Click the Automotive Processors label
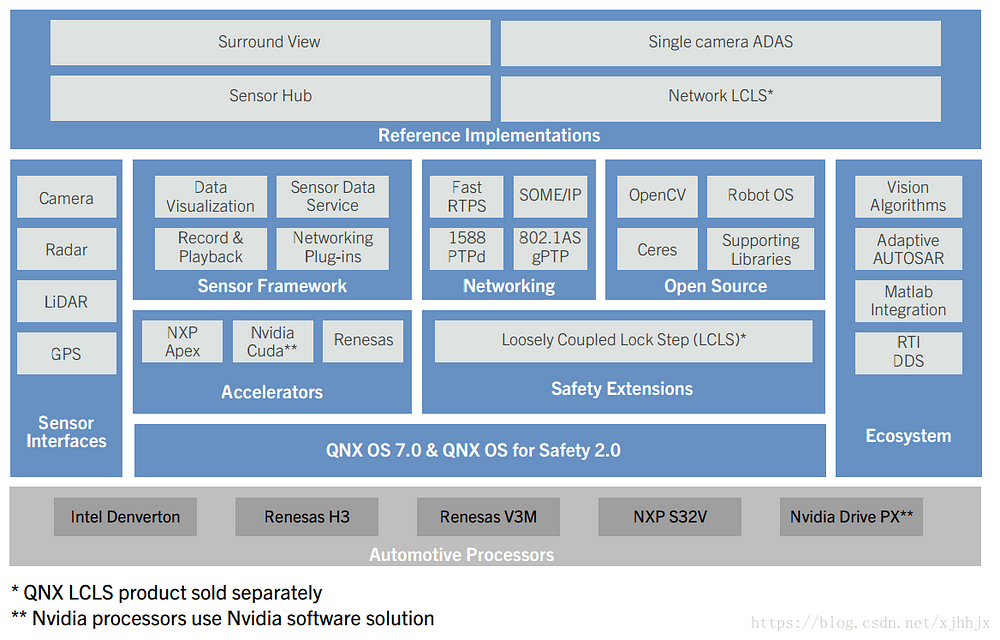The height and width of the screenshot is (640, 1000). coord(462,555)
